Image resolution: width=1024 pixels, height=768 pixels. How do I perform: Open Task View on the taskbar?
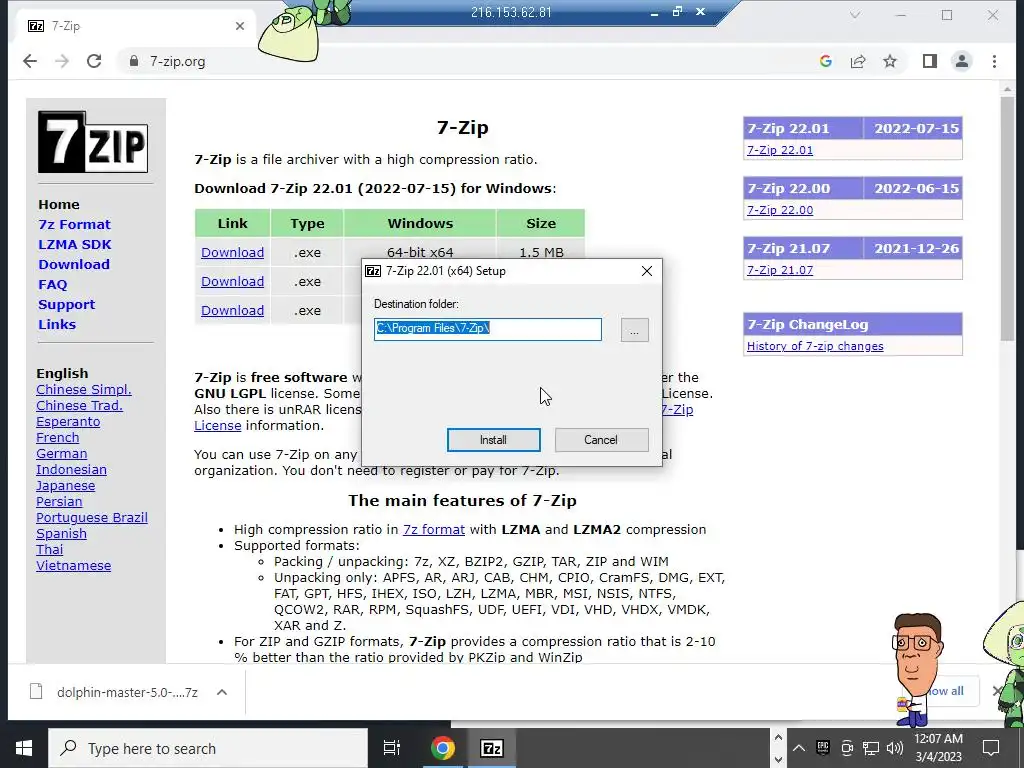392,748
